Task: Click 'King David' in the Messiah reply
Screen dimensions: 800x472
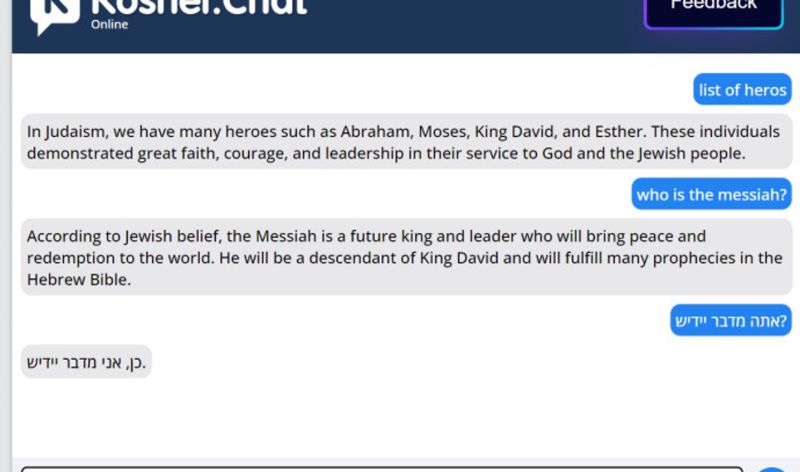Action: [x=459, y=258]
